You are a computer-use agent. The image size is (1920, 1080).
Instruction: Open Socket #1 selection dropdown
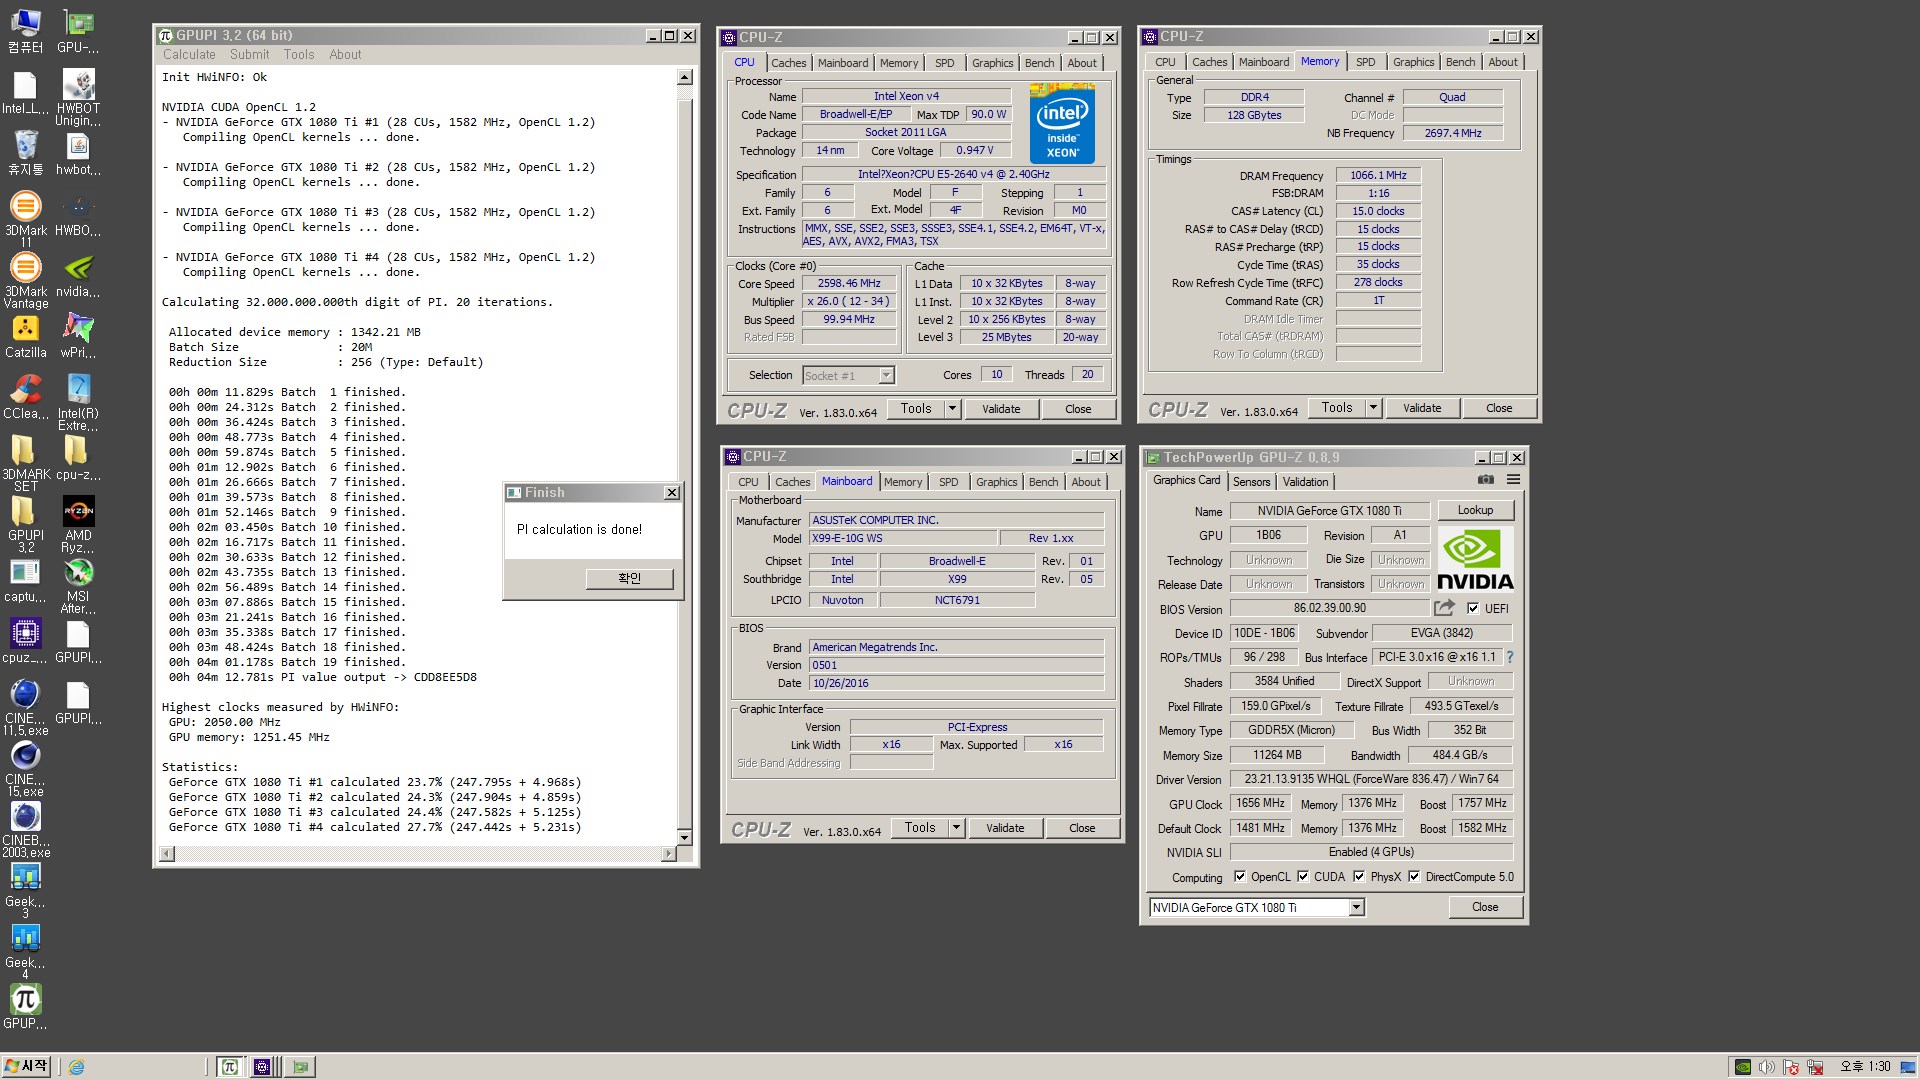click(886, 376)
